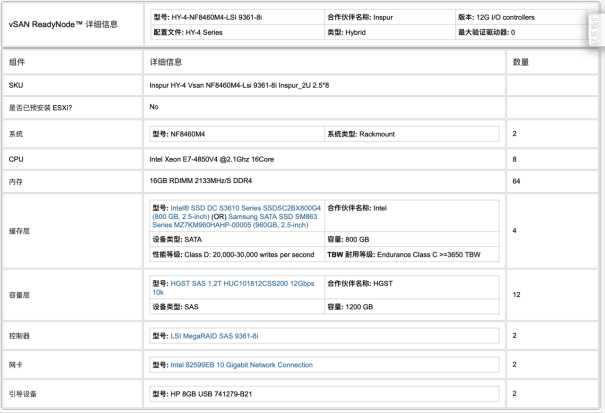The height and width of the screenshot is (413, 605).
Task: Click the 详细信息 column header
Action: click(166, 62)
